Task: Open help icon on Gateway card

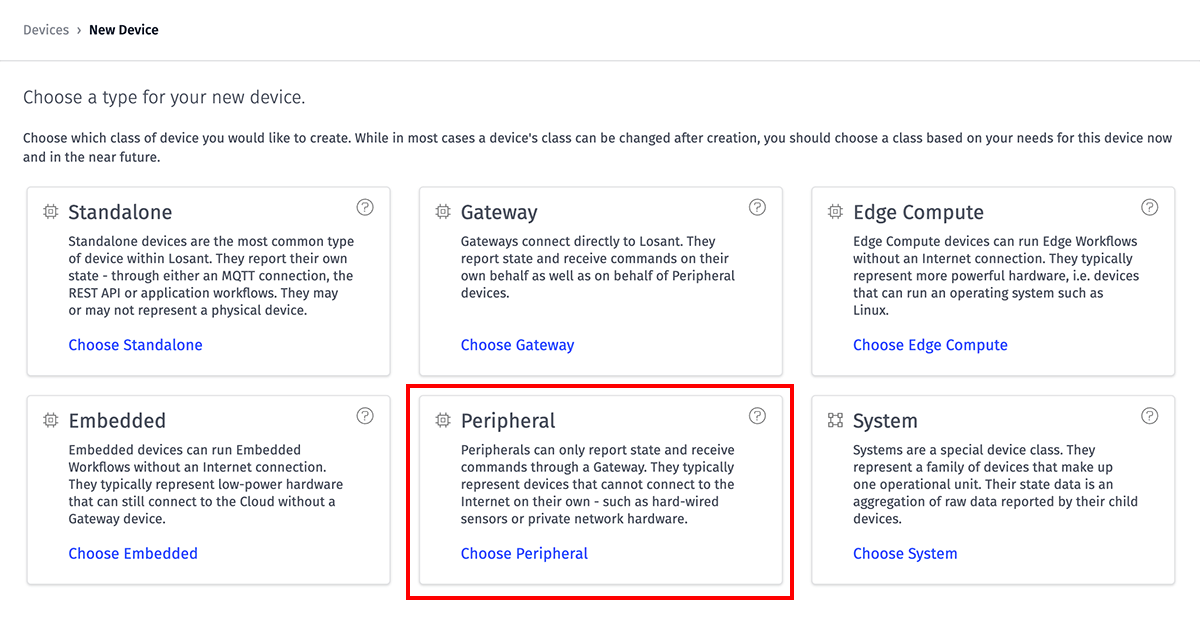Action: click(757, 207)
